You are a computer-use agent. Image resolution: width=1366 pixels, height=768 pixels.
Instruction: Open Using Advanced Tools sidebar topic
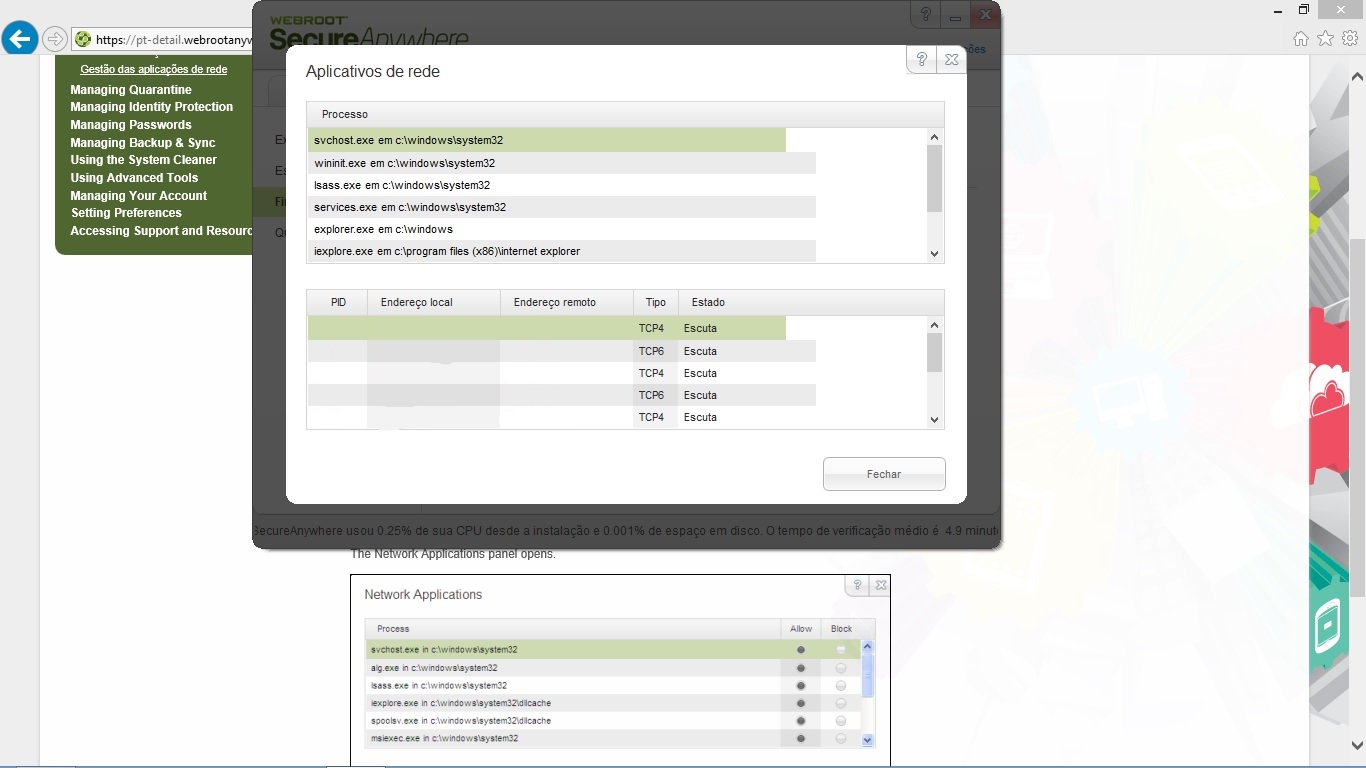tap(134, 178)
